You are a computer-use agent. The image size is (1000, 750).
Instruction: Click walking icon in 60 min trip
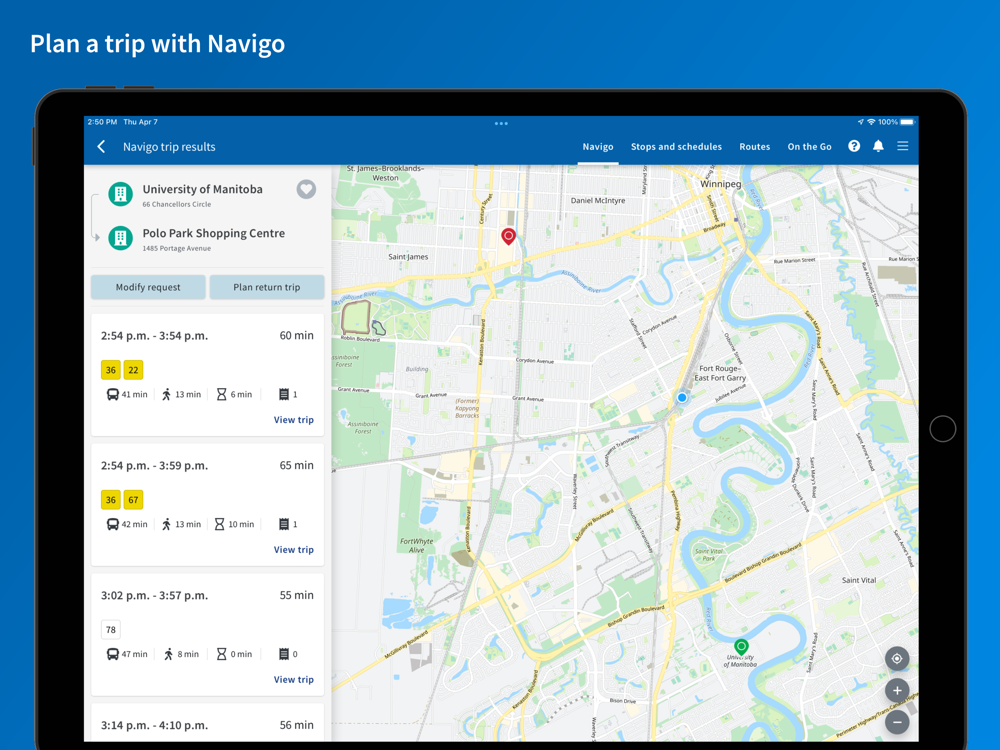click(166, 395)
